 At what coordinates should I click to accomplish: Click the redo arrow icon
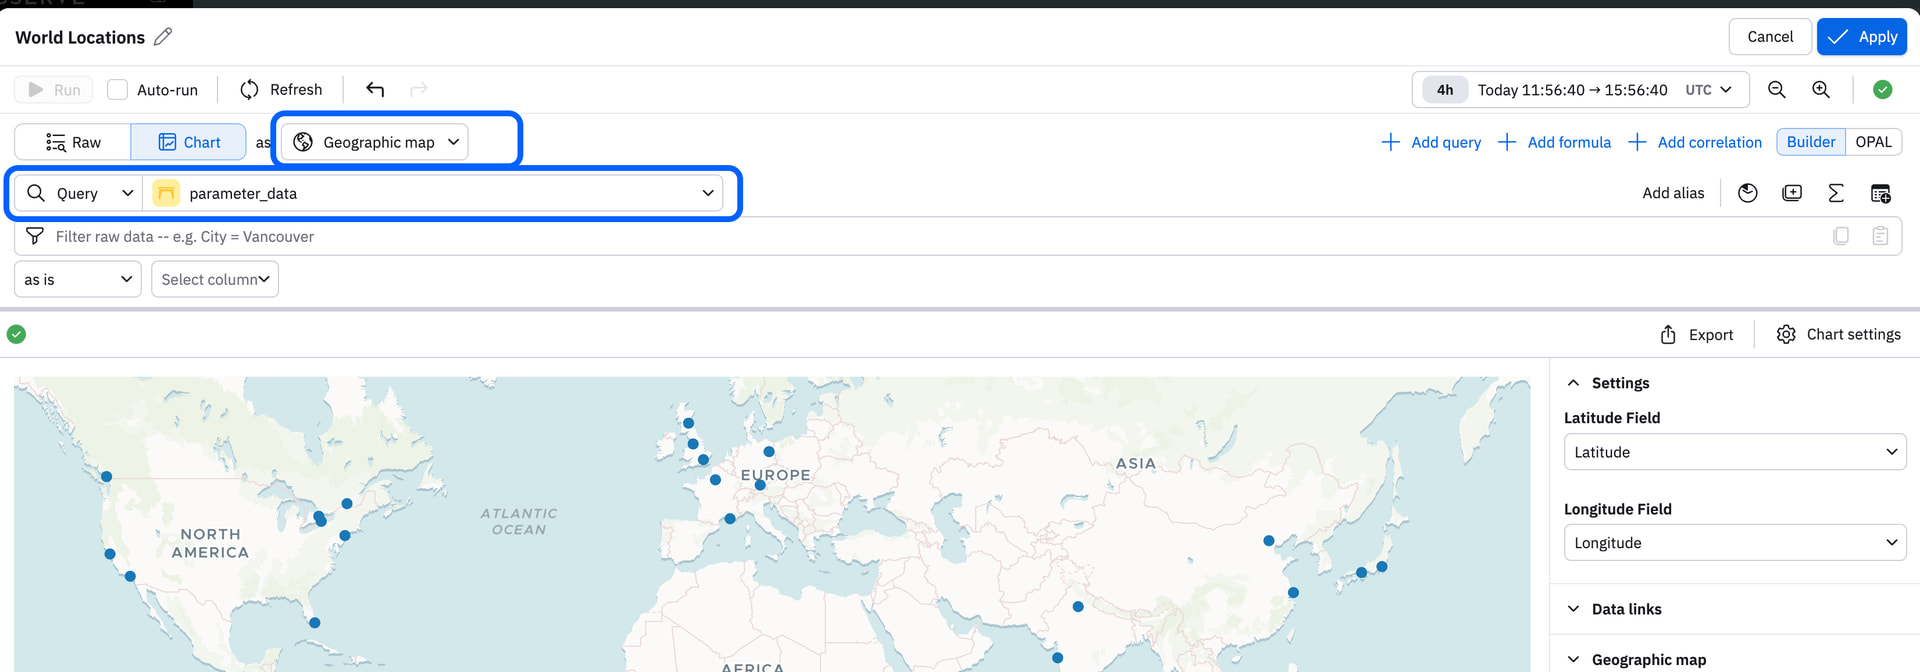click(x=419, y=89)
